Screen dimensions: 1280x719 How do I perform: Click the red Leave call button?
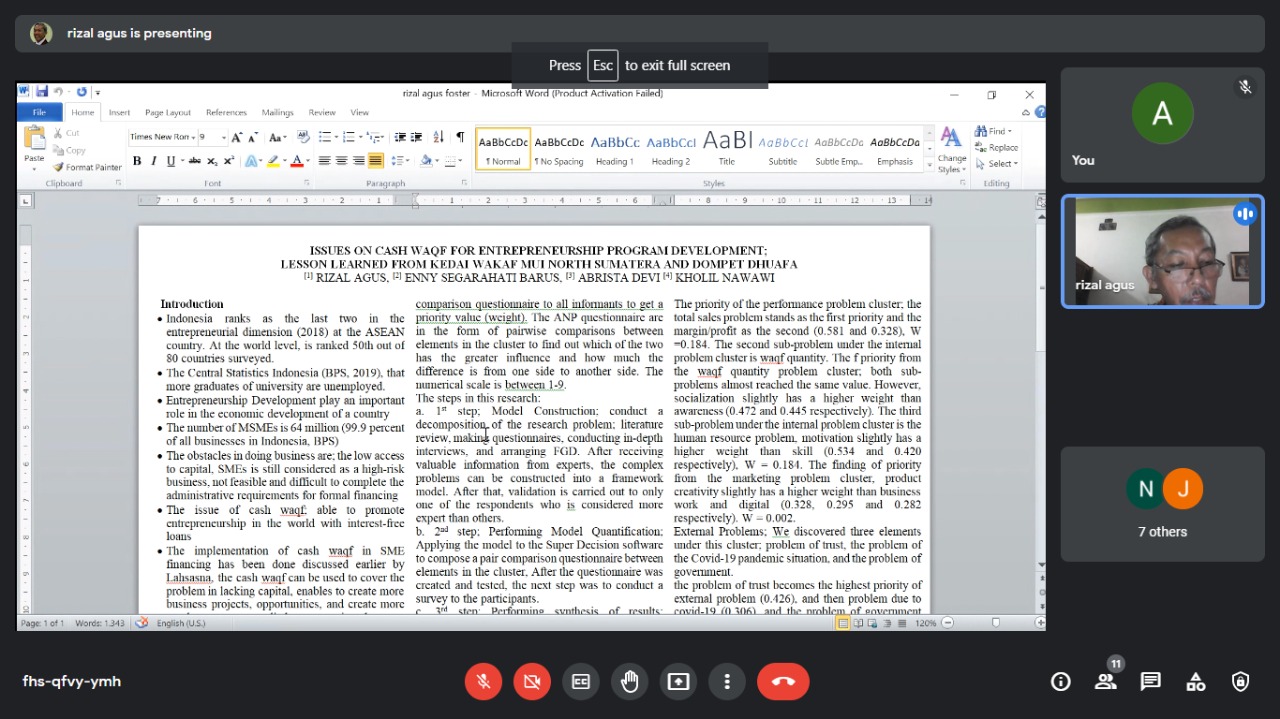coord(782,682)
